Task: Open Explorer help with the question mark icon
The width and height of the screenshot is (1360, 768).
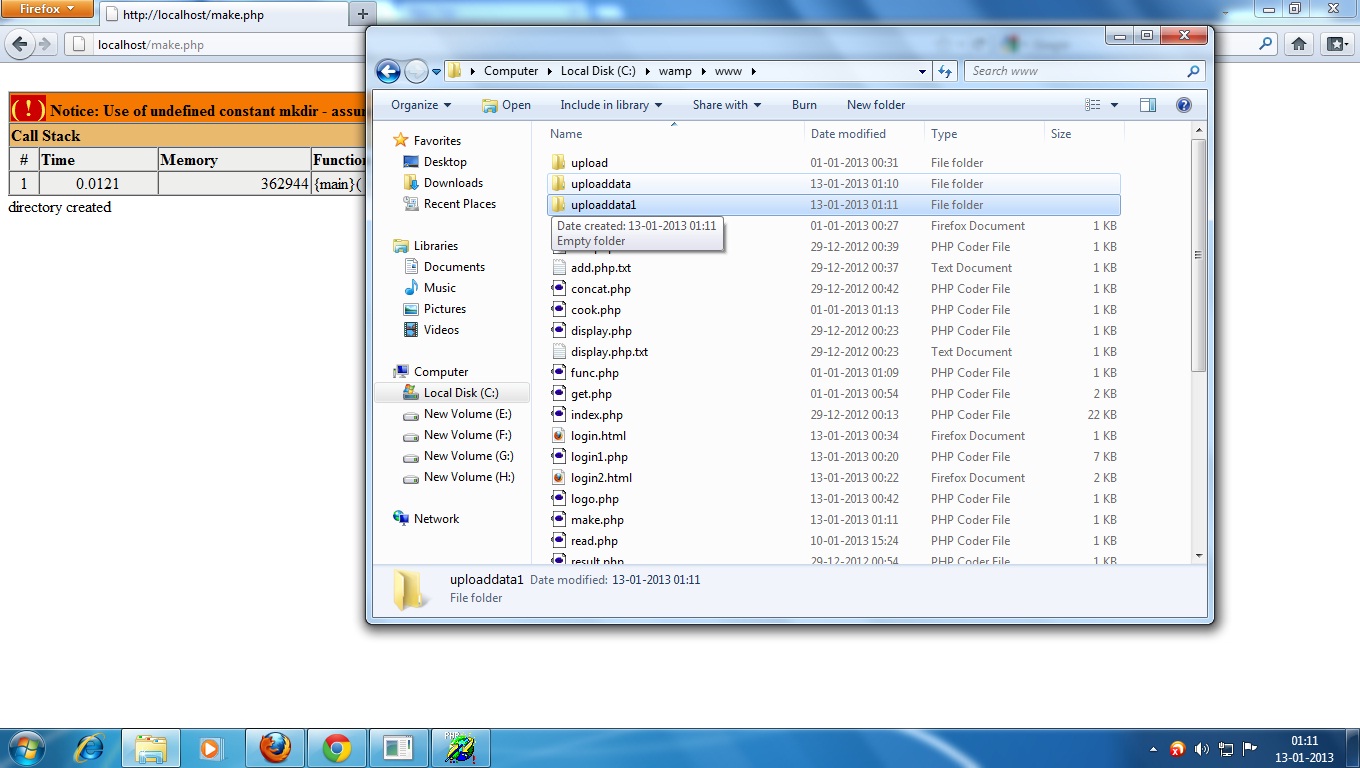Action: (1184, 105)
